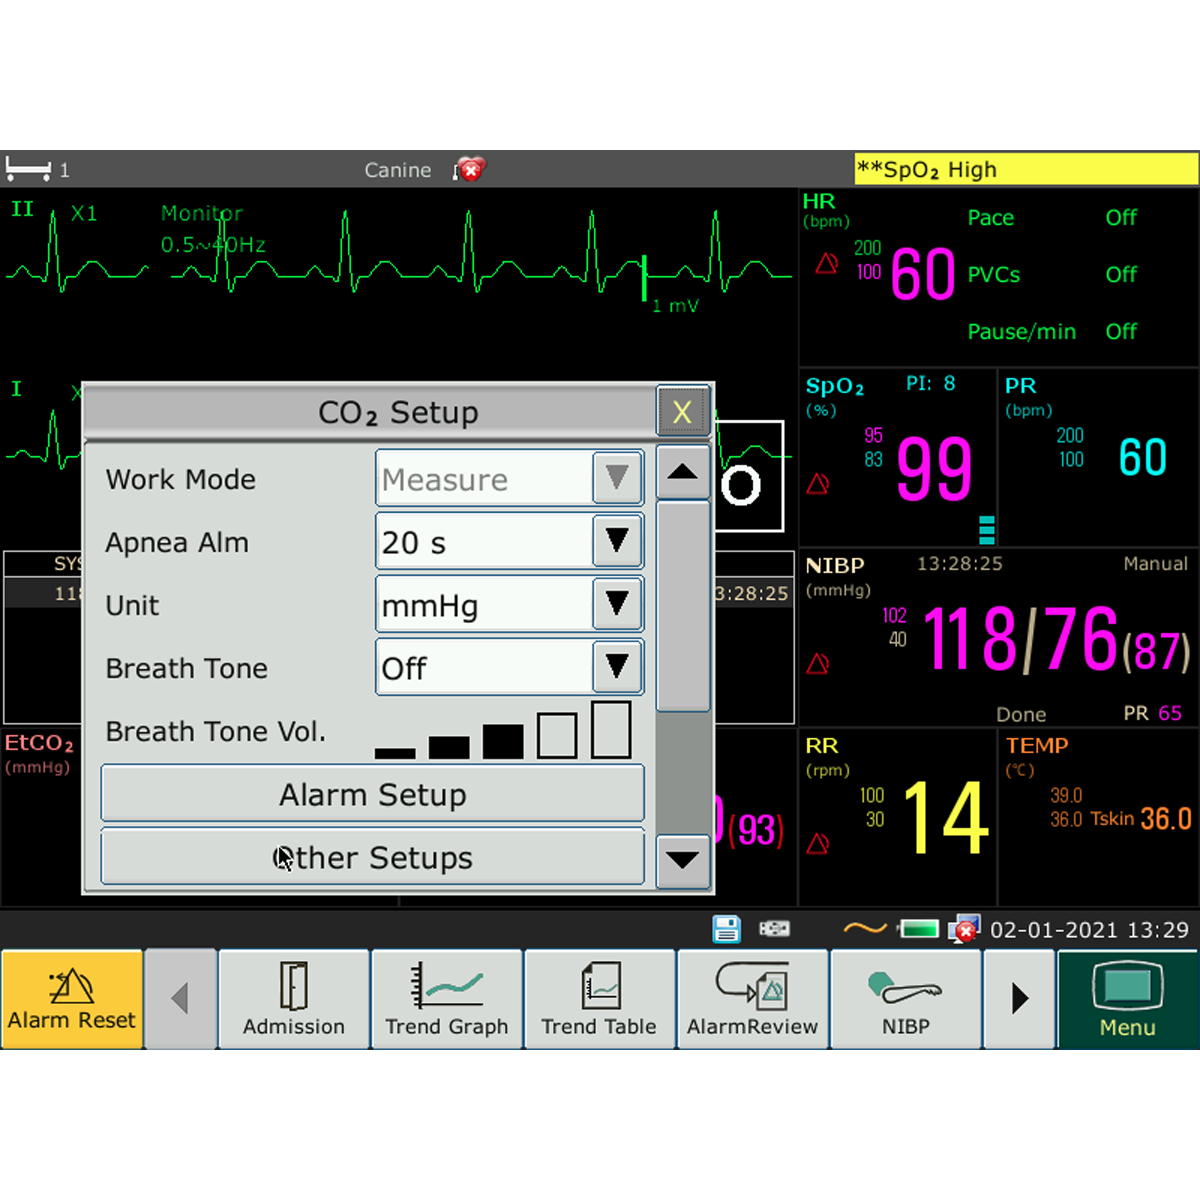The image size is (1200, 1200).
Task: Open Other Setups in CO₂ Setup
Action: (373, 857)
